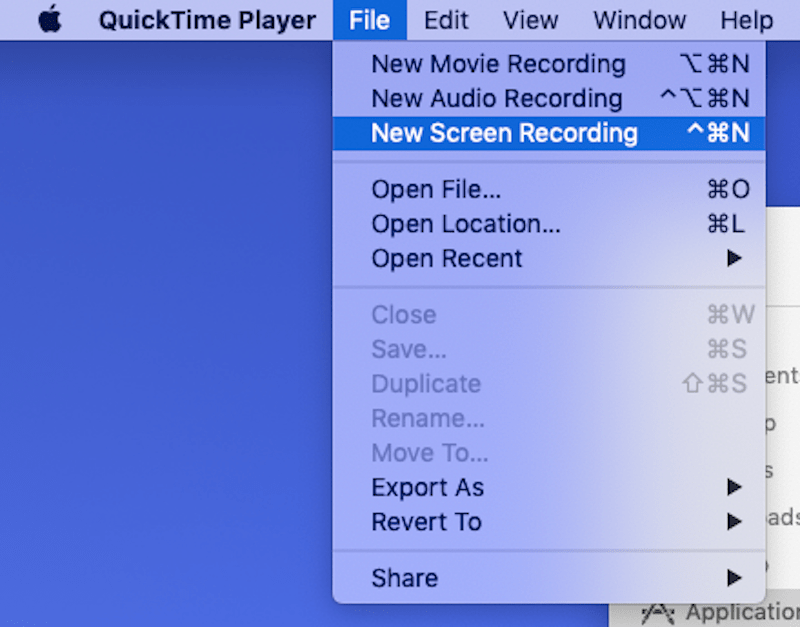Open the Window menu
The height and width of the screenshot is (627, 800).
tap(639, 20)
